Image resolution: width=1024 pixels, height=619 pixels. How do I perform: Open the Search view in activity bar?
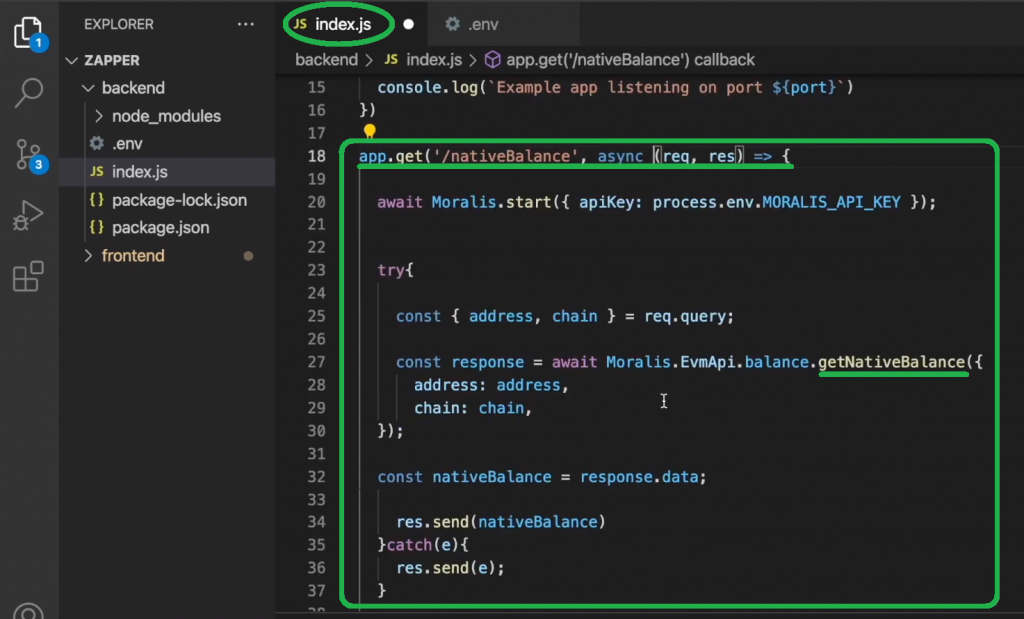[x=29, y=93]
